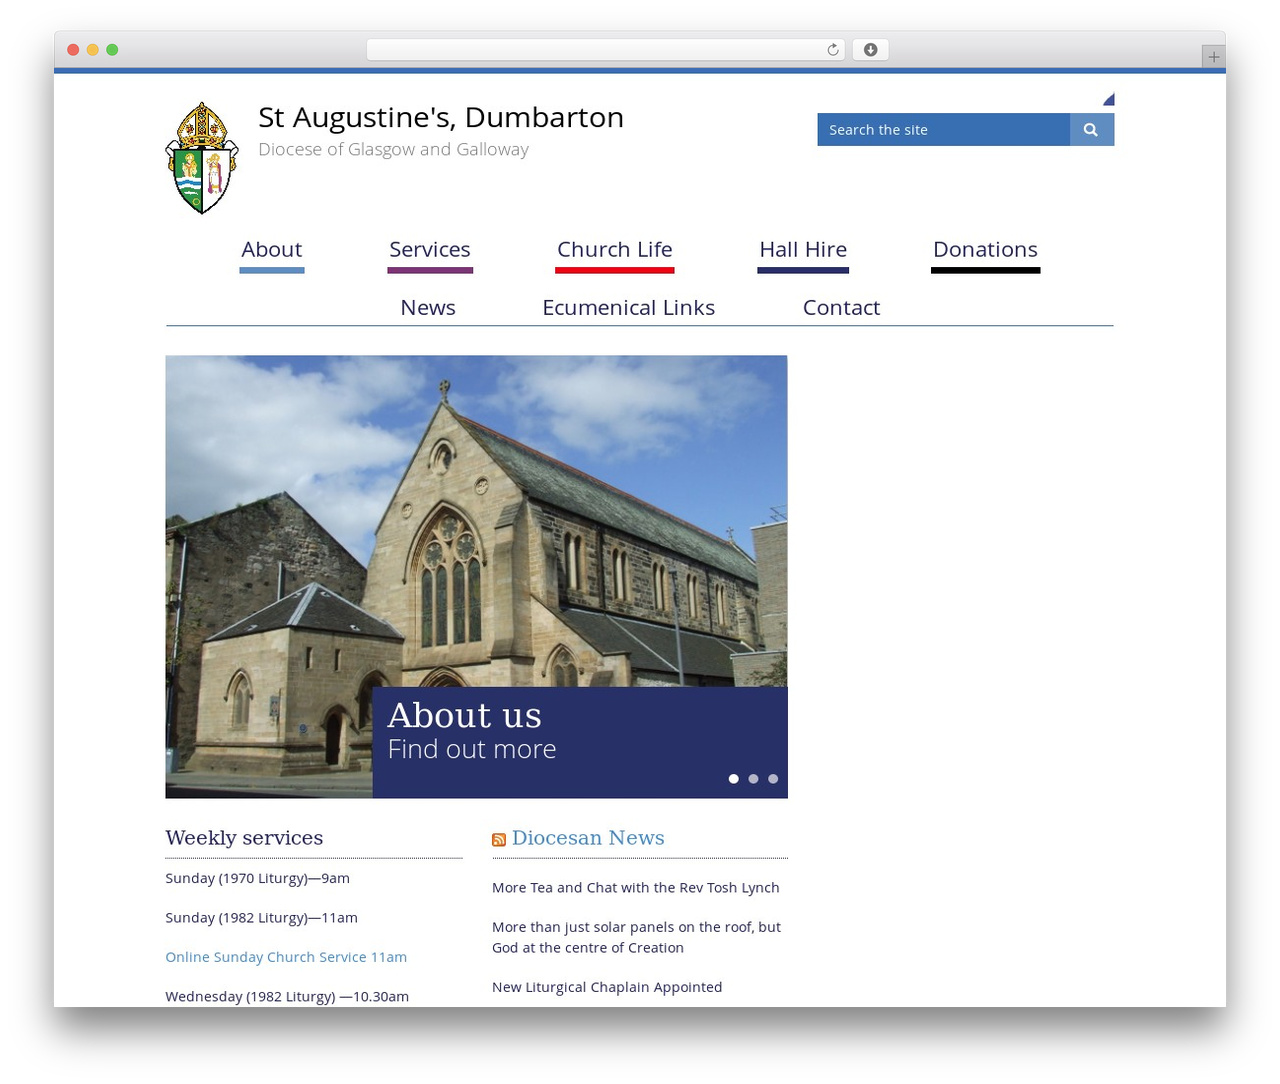Click the diocese crest logo
1280x1084 pixels.
(201, 158)
